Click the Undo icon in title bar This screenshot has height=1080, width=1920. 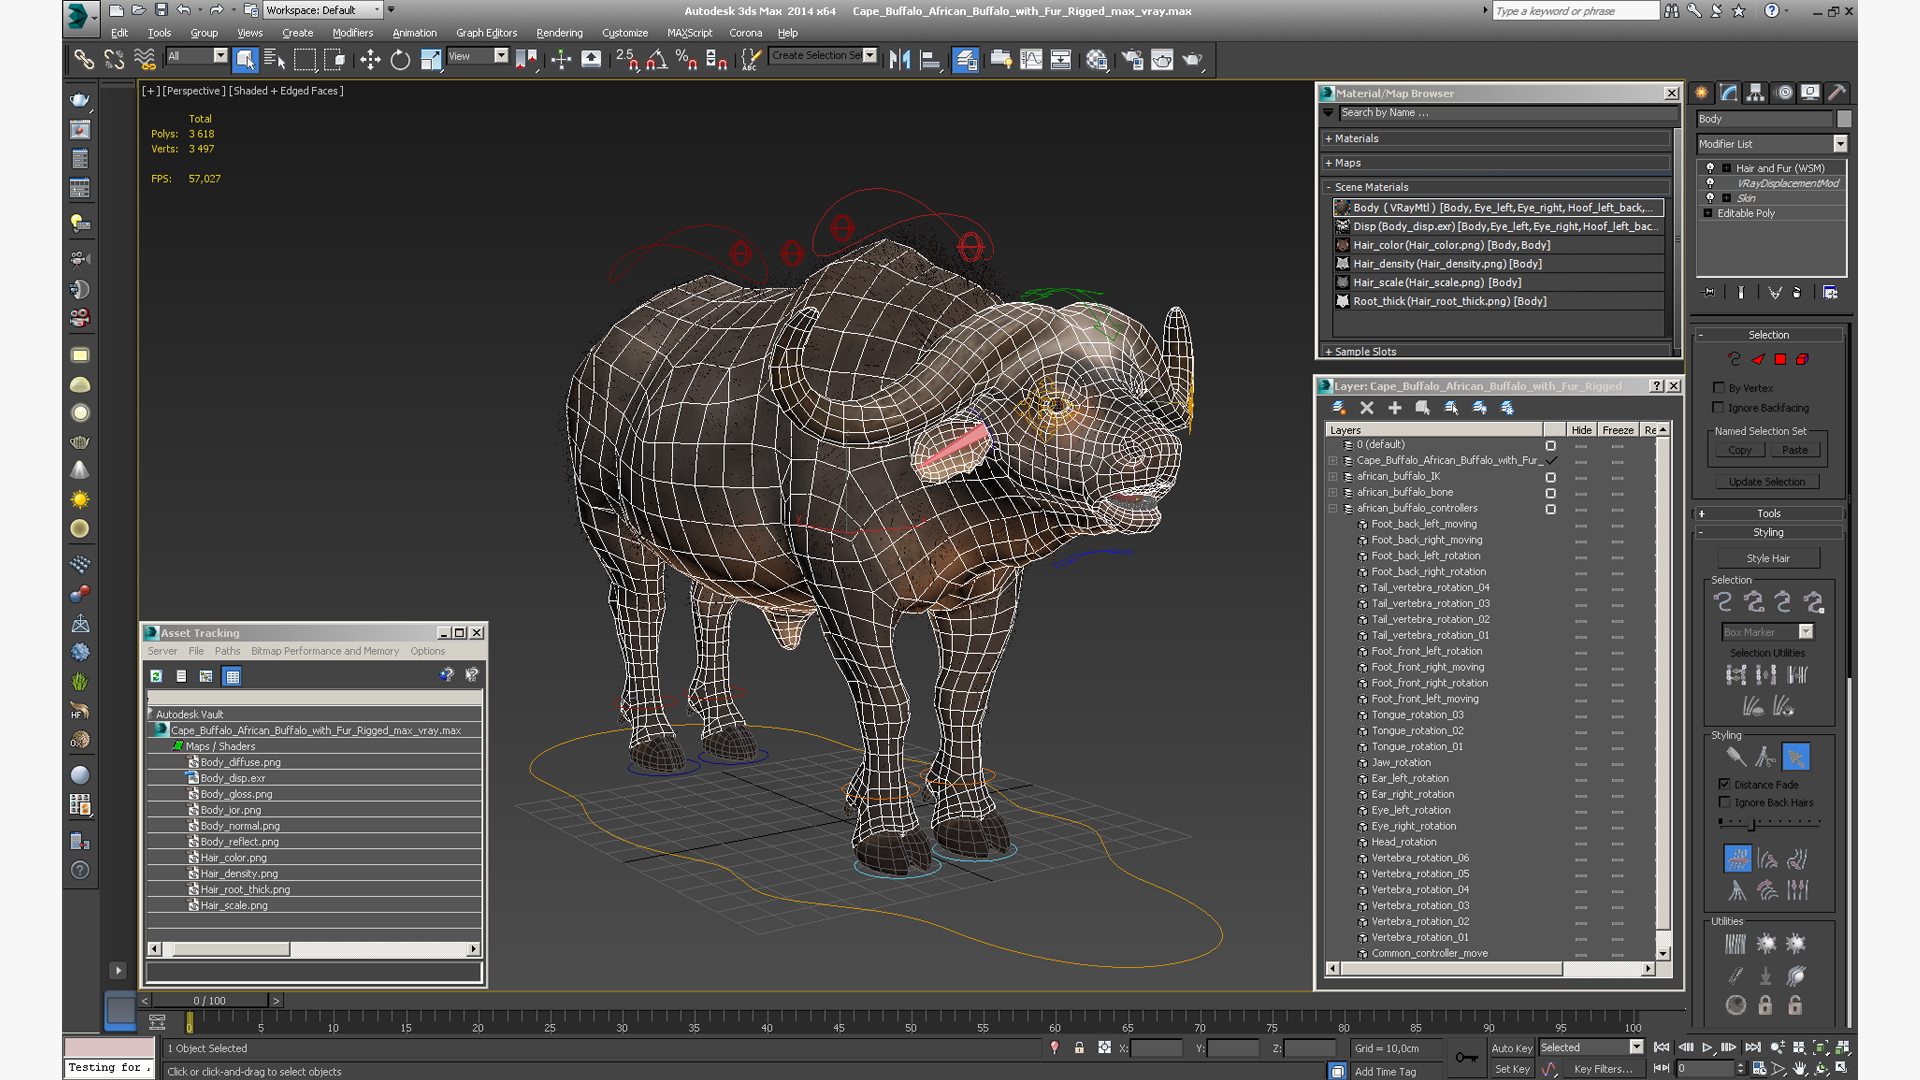tap(184, 10)
